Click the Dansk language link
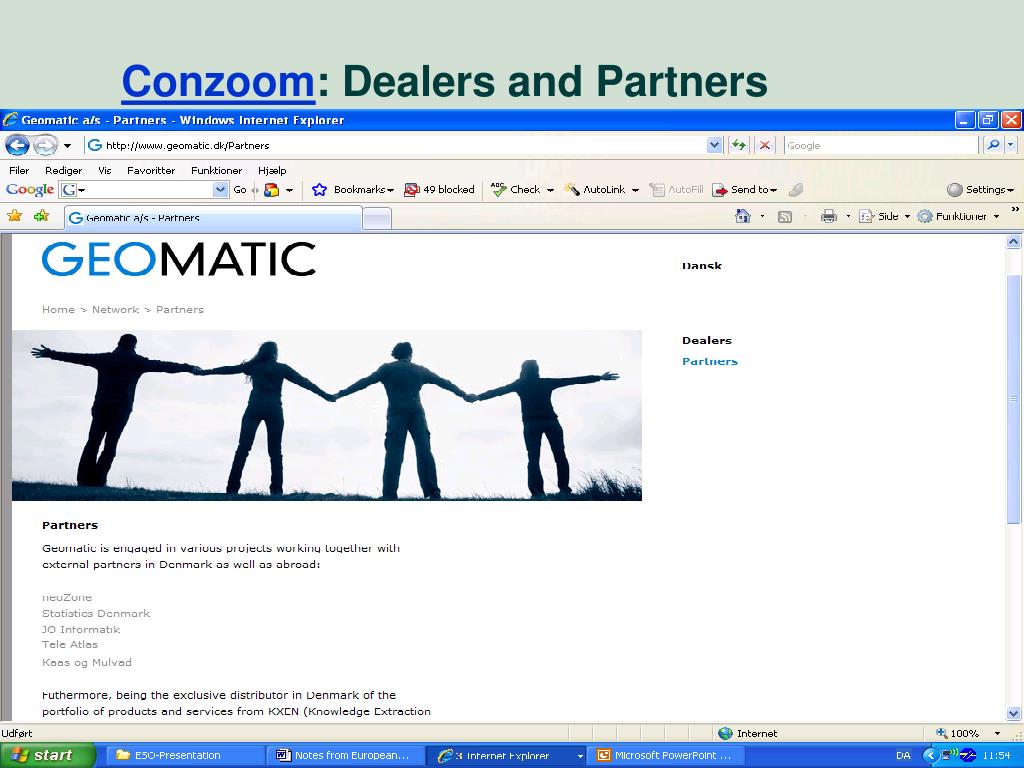This screenshot has width=1024, height=768. coord(702,266)
